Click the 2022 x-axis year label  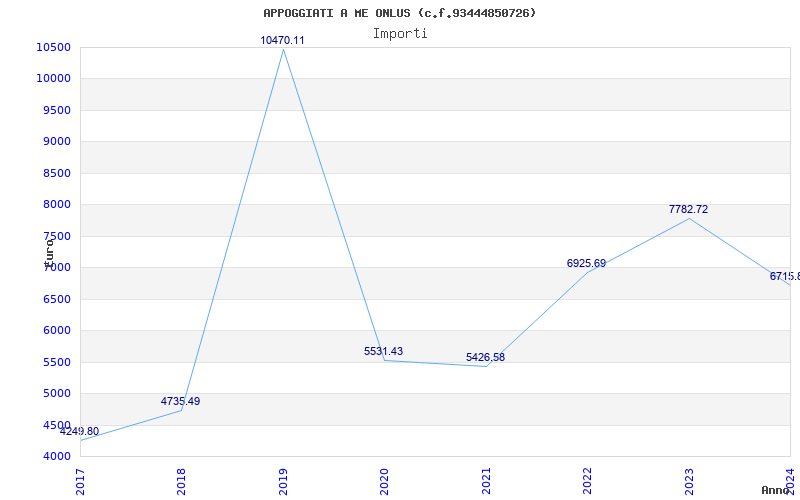click(x=587, y=482)
